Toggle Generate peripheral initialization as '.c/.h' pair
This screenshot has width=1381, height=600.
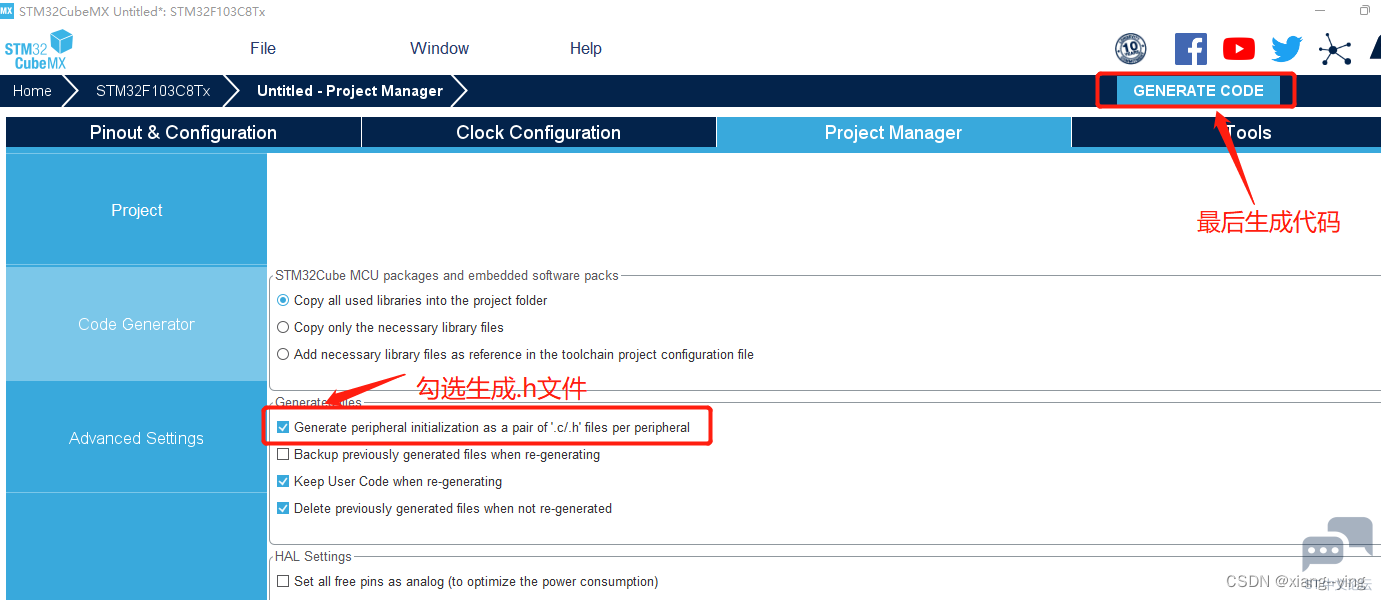(283, 427)
